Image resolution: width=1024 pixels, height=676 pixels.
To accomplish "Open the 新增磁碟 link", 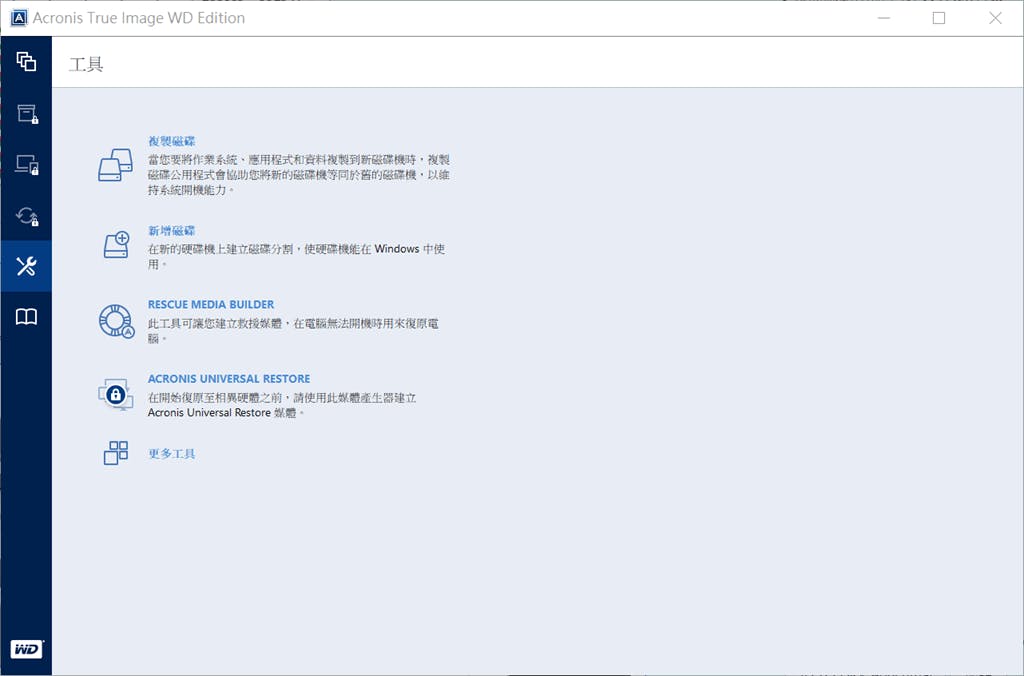I will [171, 231].
